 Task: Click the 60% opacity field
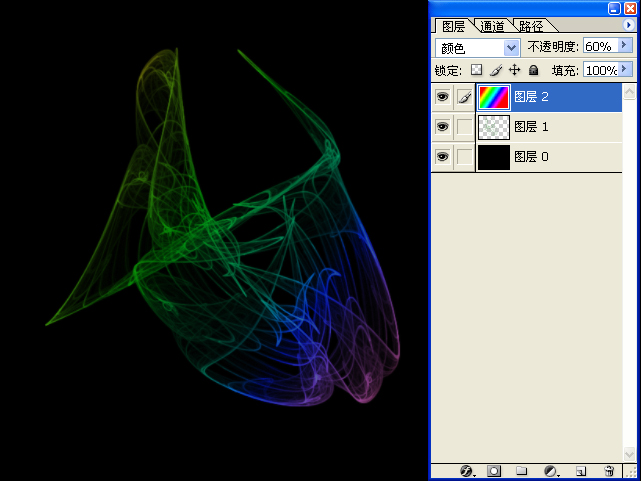pos(601,46)
